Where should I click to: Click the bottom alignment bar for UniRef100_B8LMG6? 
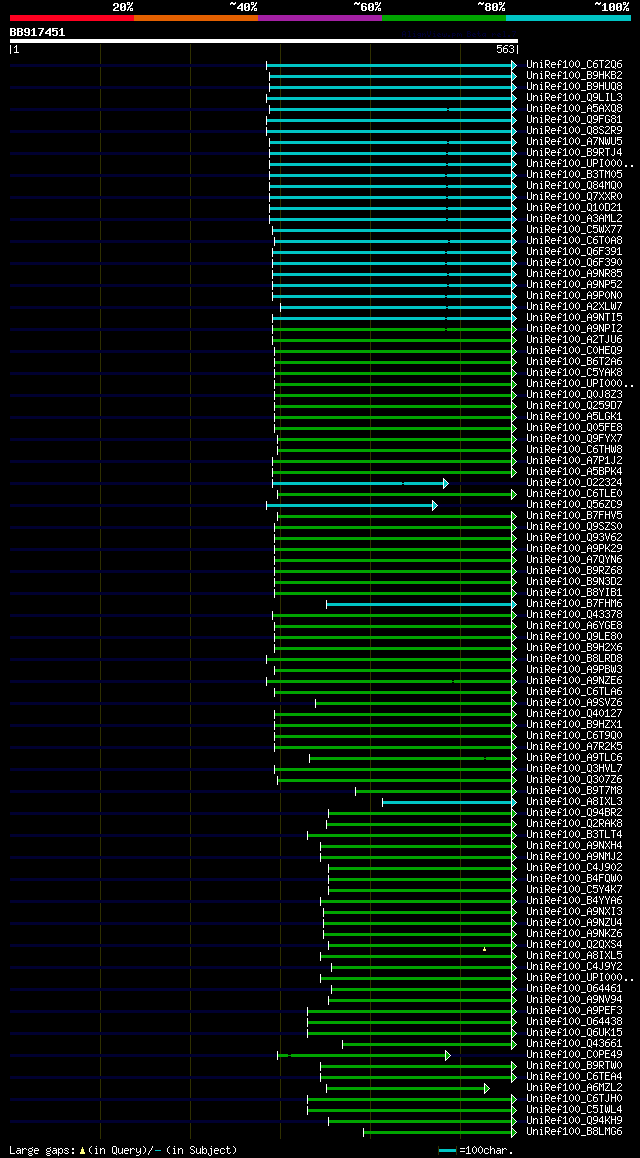pyautogui.click(x=440, y=1133)
